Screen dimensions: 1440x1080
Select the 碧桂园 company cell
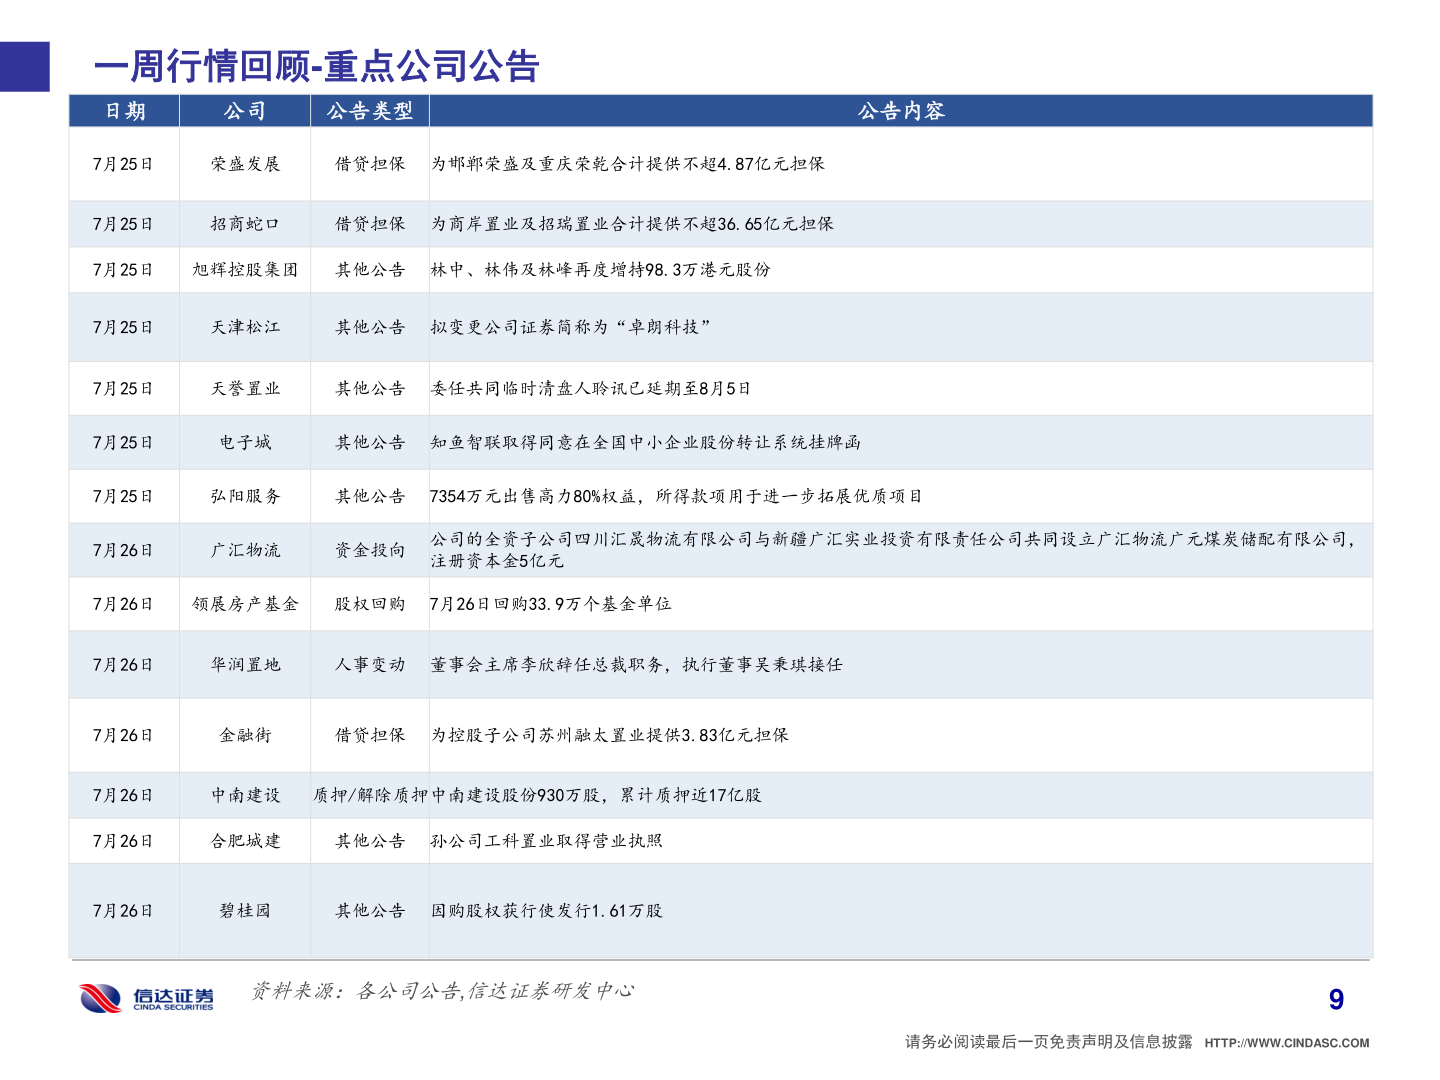pyautogui.click(x=243, y=910)
